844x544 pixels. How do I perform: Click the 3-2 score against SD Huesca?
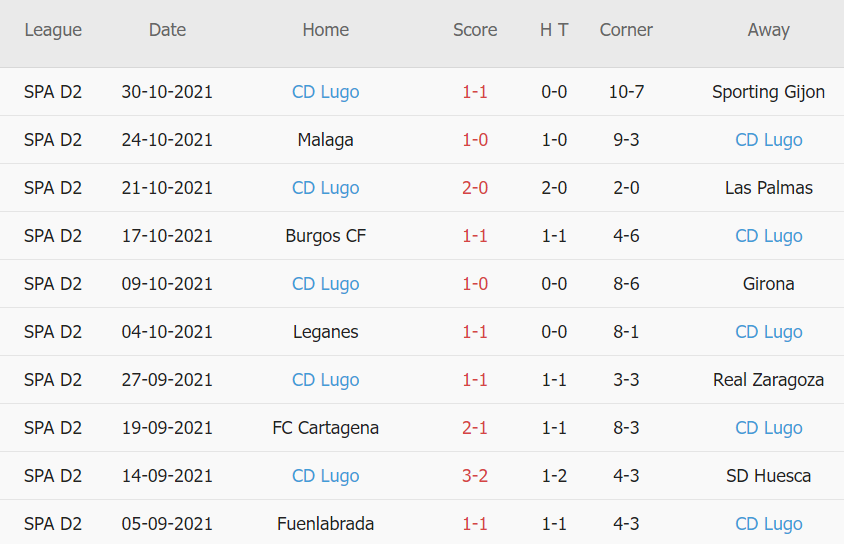(x=475, y=476)
